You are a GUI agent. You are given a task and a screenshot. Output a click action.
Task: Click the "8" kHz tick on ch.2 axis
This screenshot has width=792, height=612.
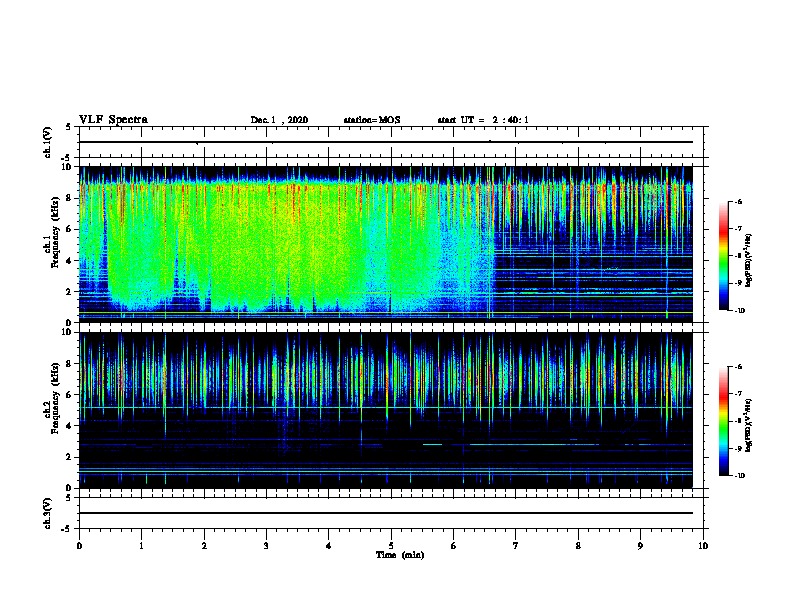pos(69,364)
